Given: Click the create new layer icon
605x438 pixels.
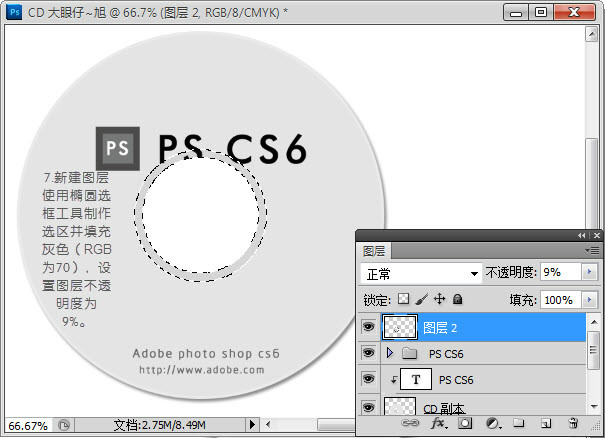Looking at the screenshot, I should [x=545, y=424].
